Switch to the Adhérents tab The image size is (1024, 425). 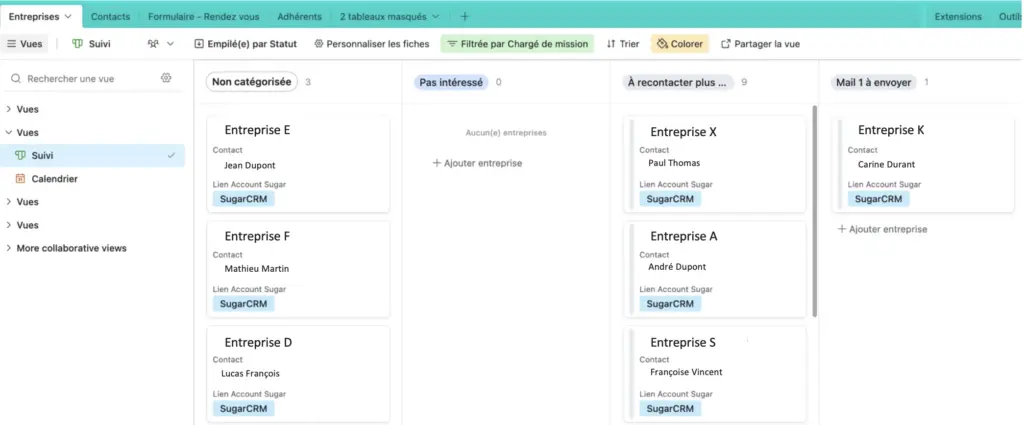click(x=299, y=16)
